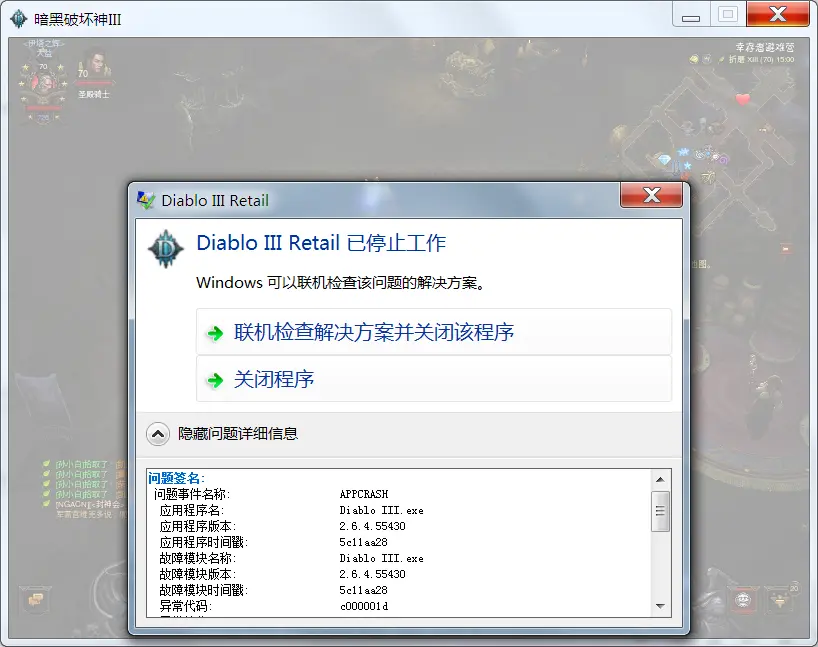Click the APPCRASH value text
The image size is (818, 647).
pyautogui.click(x=364, y=494)
